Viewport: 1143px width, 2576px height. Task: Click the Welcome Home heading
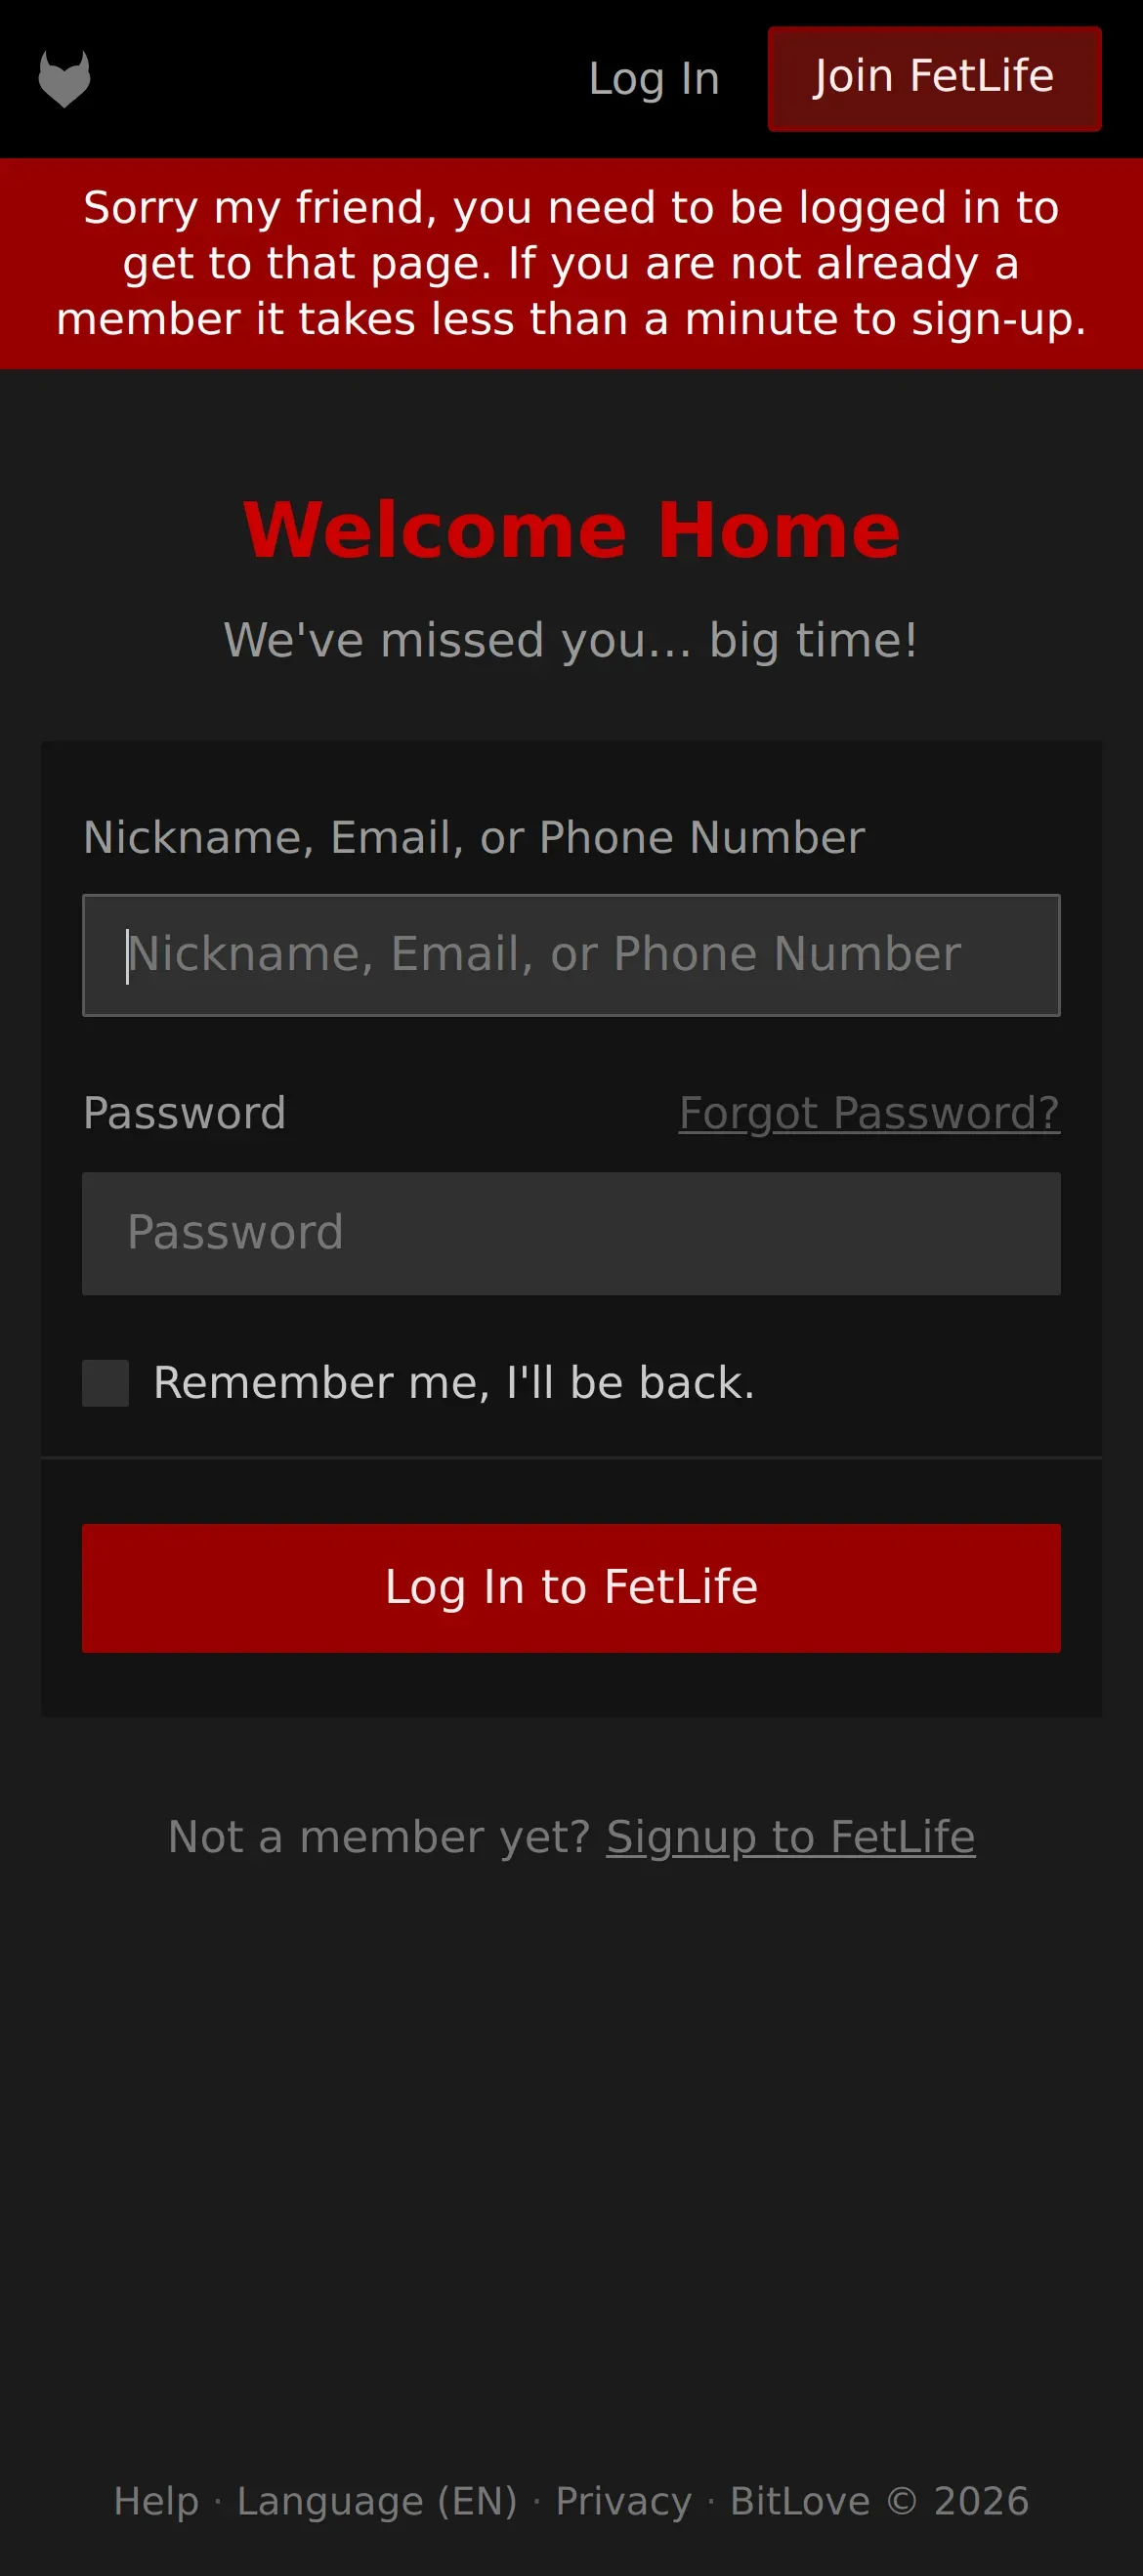[x=571, y=529]
